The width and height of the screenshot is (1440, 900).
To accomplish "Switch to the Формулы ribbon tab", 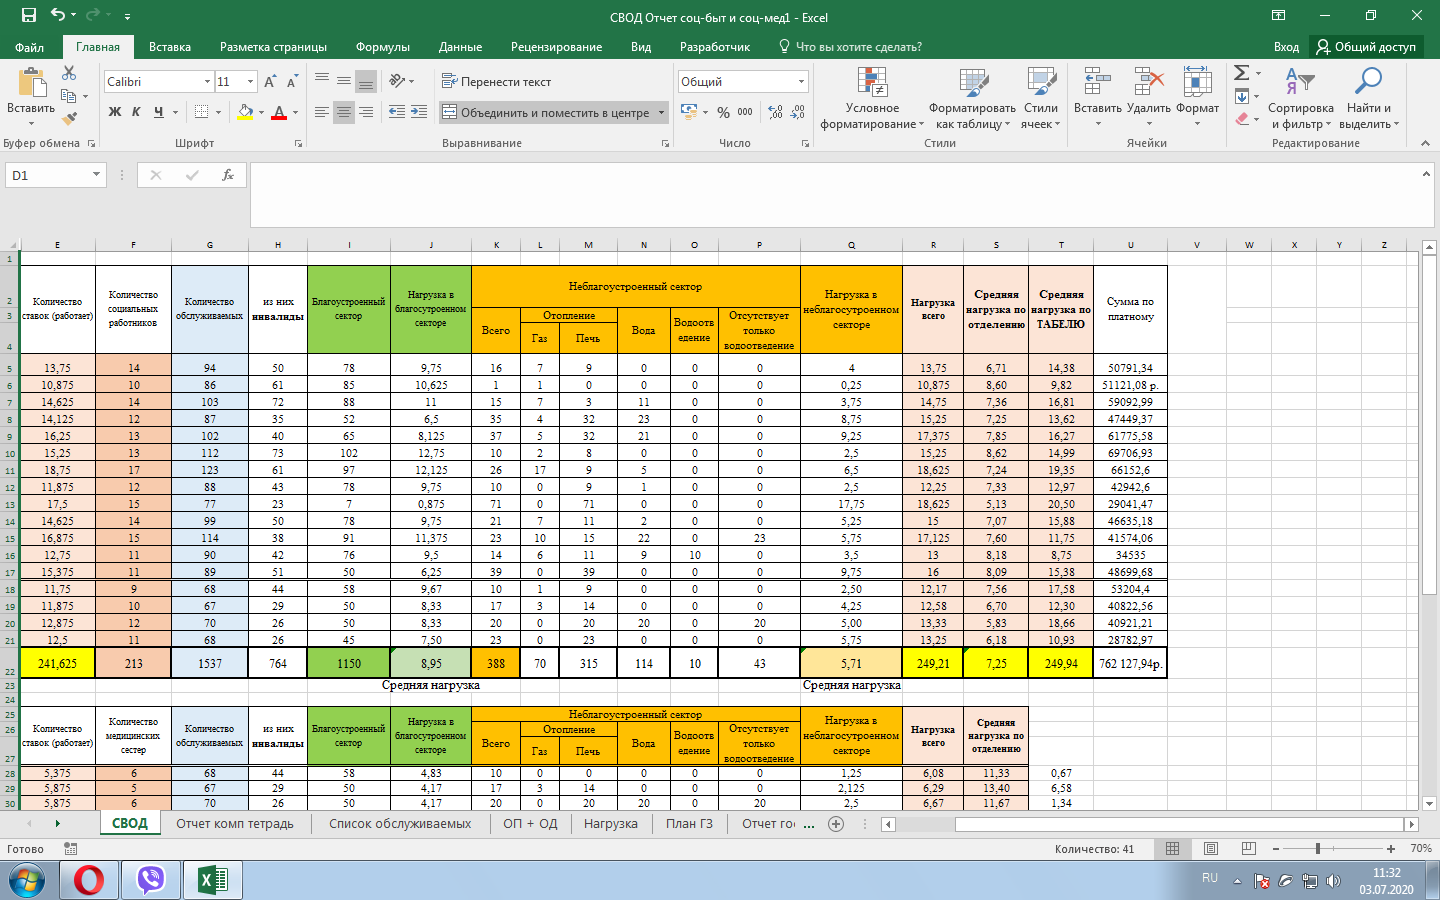I will tap(383, 47).
